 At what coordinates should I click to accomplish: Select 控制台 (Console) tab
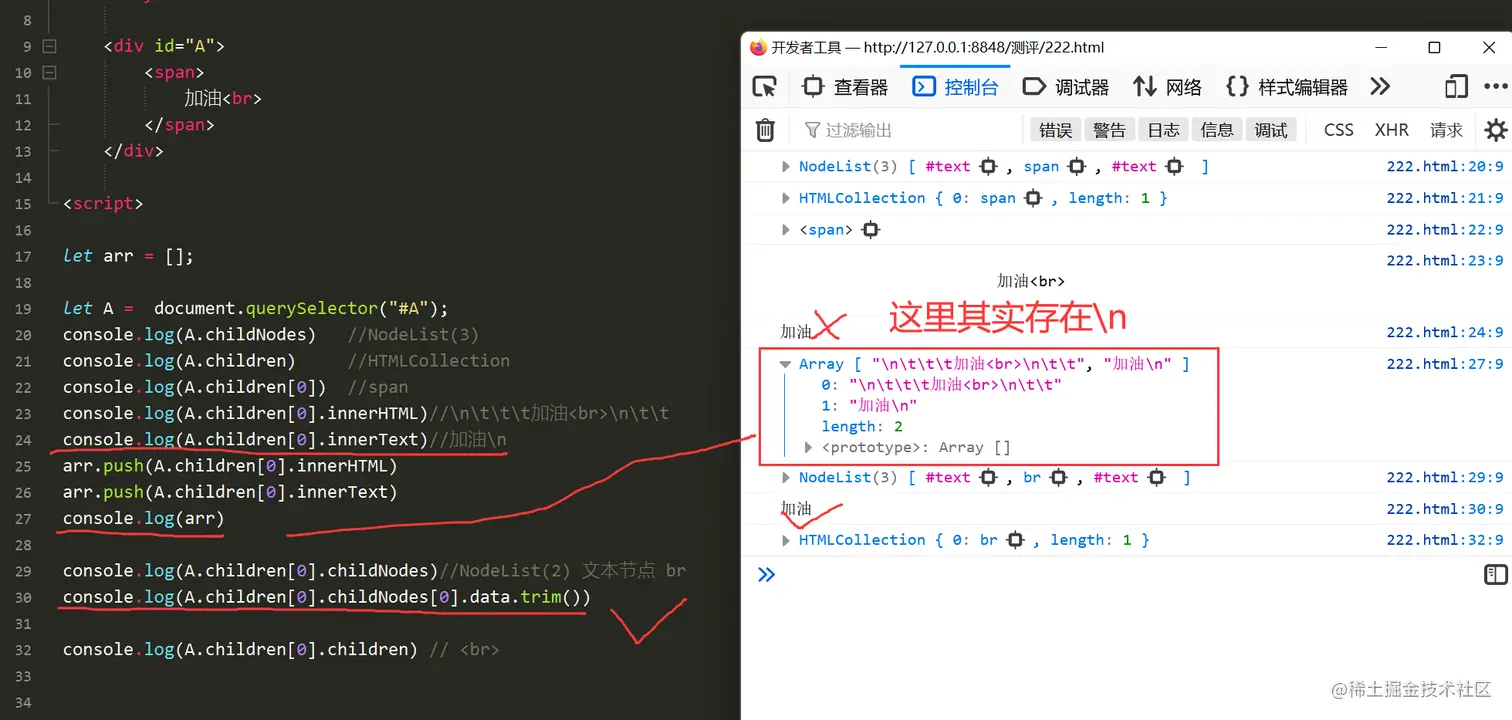[955, 87]
